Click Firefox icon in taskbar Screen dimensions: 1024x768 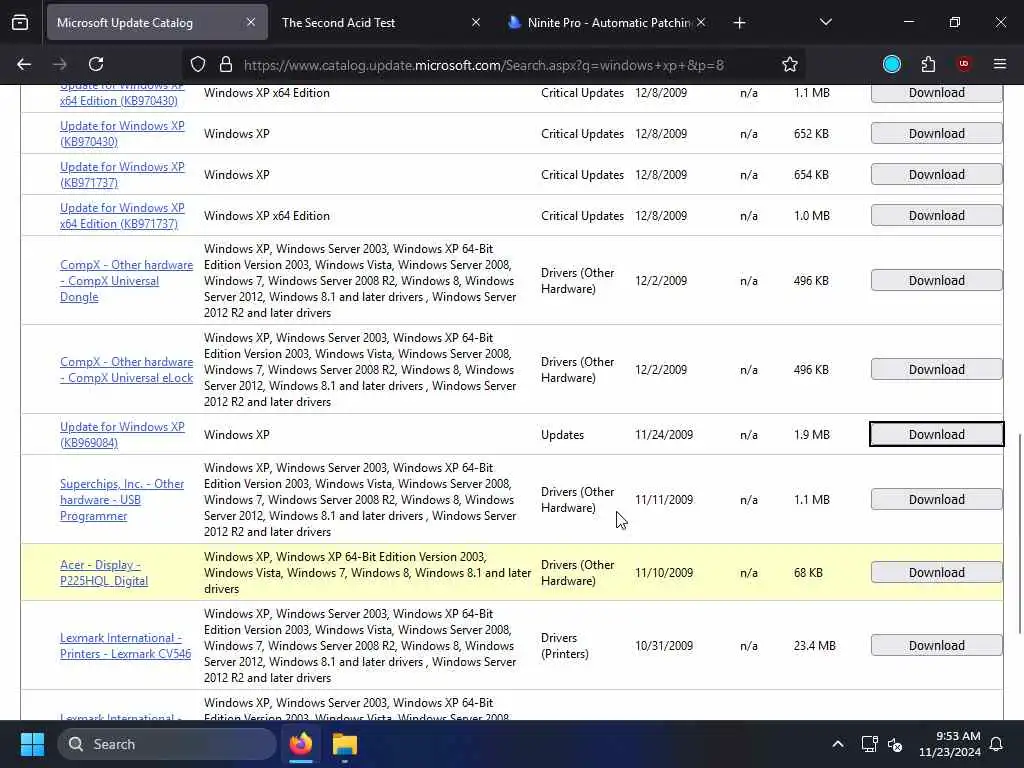click(300, 744)
